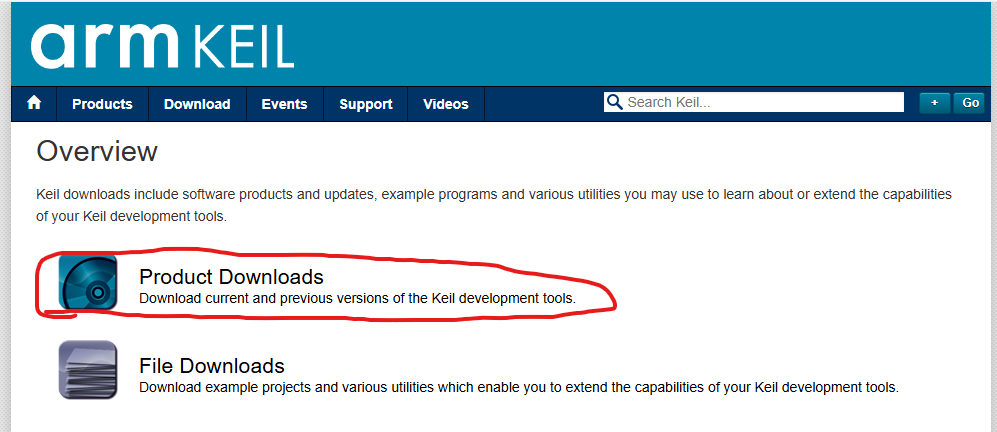Open the Product Downloads heading link
Image resolution: width=997 pixels, height=432 pixels.
tap(231, 277)
